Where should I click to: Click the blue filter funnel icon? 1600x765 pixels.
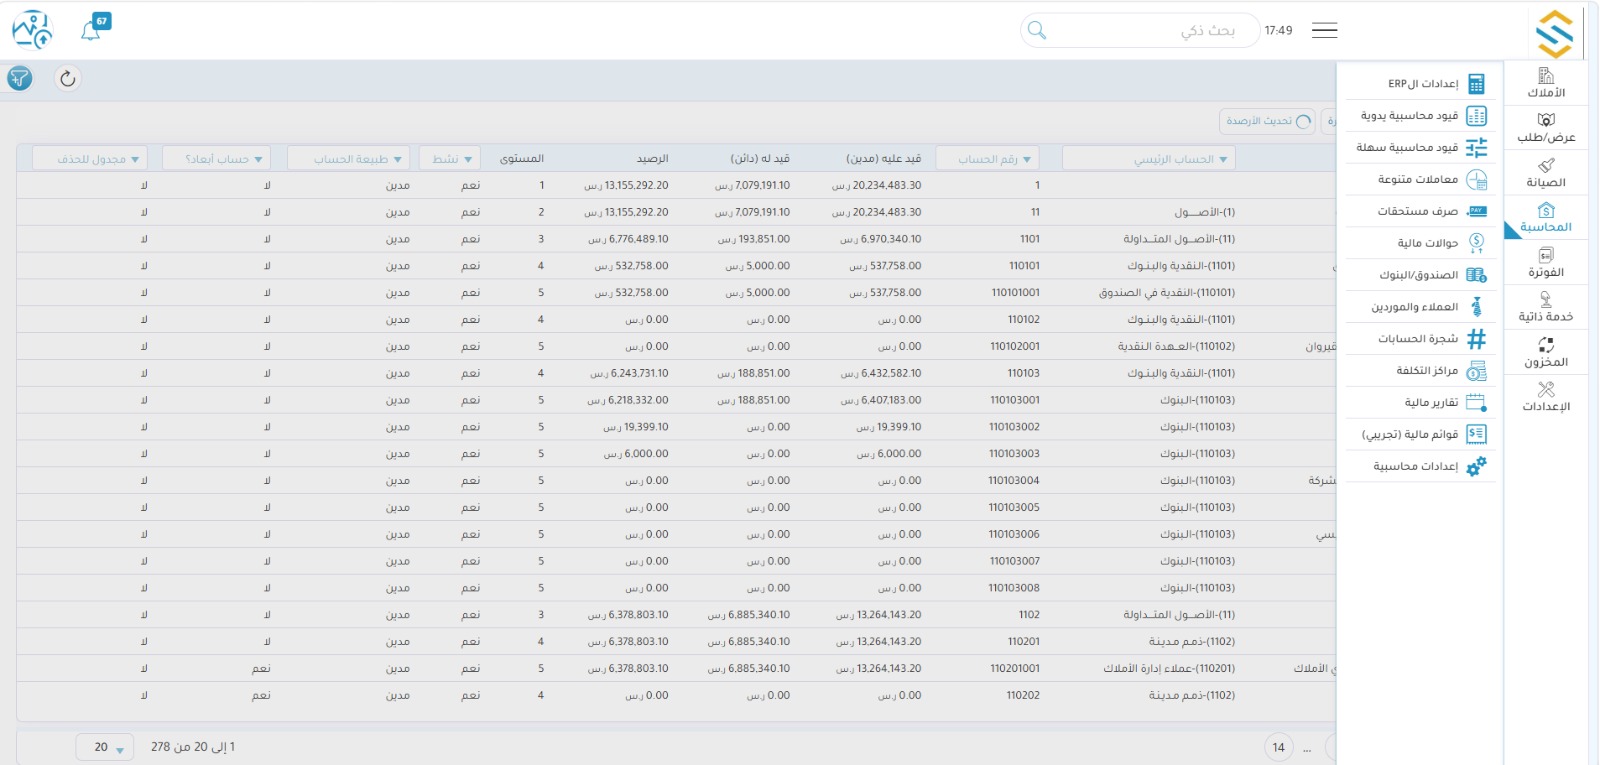[20, 78]
